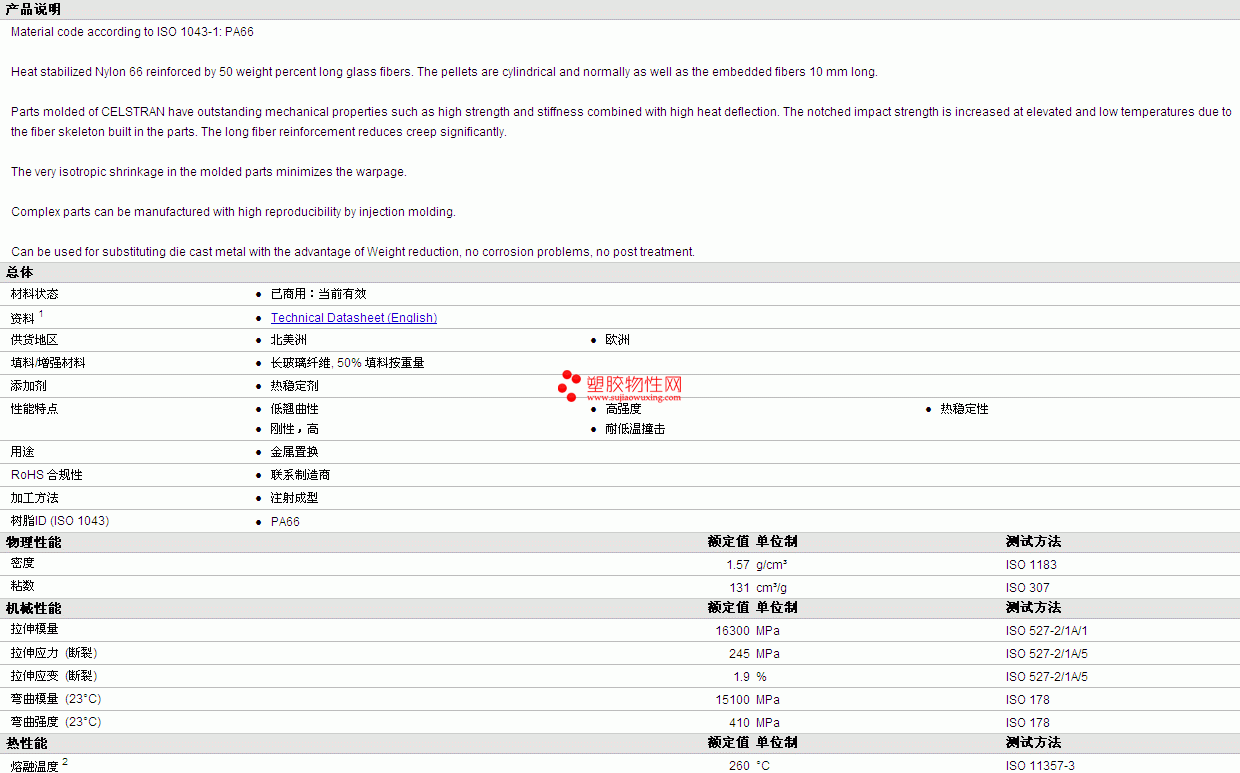The width and height of the screenshot is (1240, 773).
Task: Click the 物理性能 section header
Action: click(33, 542)
